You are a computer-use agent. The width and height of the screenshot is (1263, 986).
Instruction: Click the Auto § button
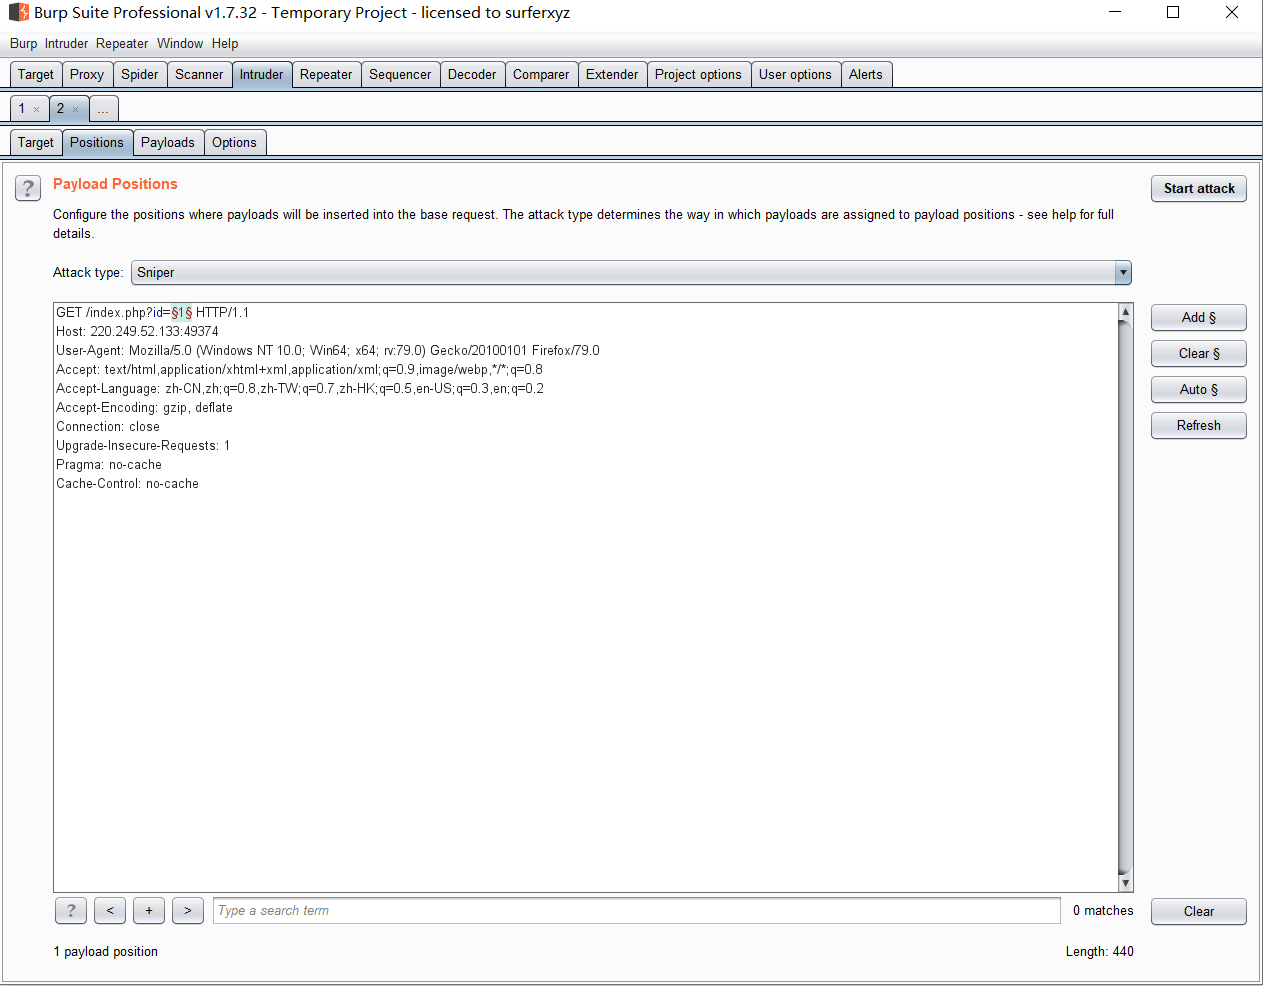(x=1199, y=390)
